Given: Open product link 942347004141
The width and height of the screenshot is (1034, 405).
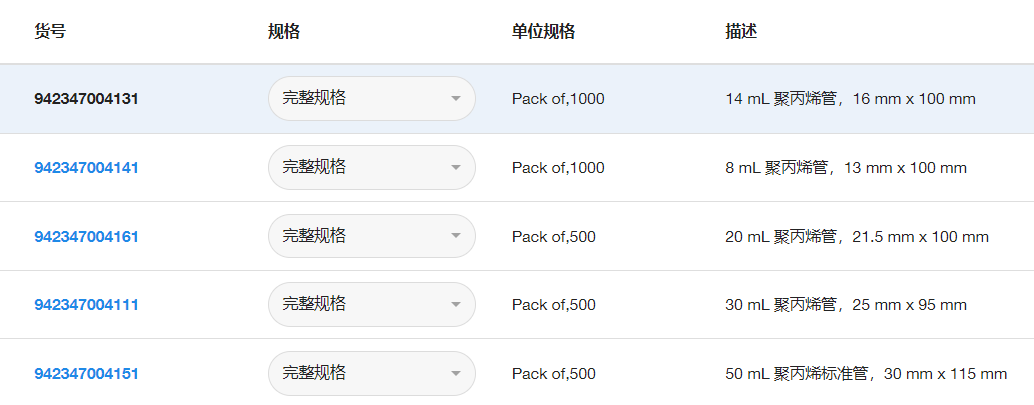Looking at the screenshot, I should [86, 168].
